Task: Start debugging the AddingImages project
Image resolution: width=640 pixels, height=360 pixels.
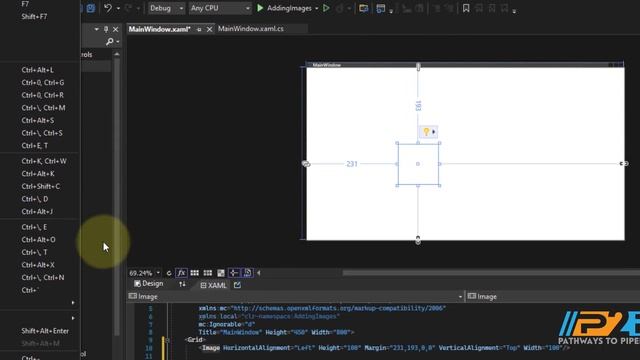Action: point(284,8)
